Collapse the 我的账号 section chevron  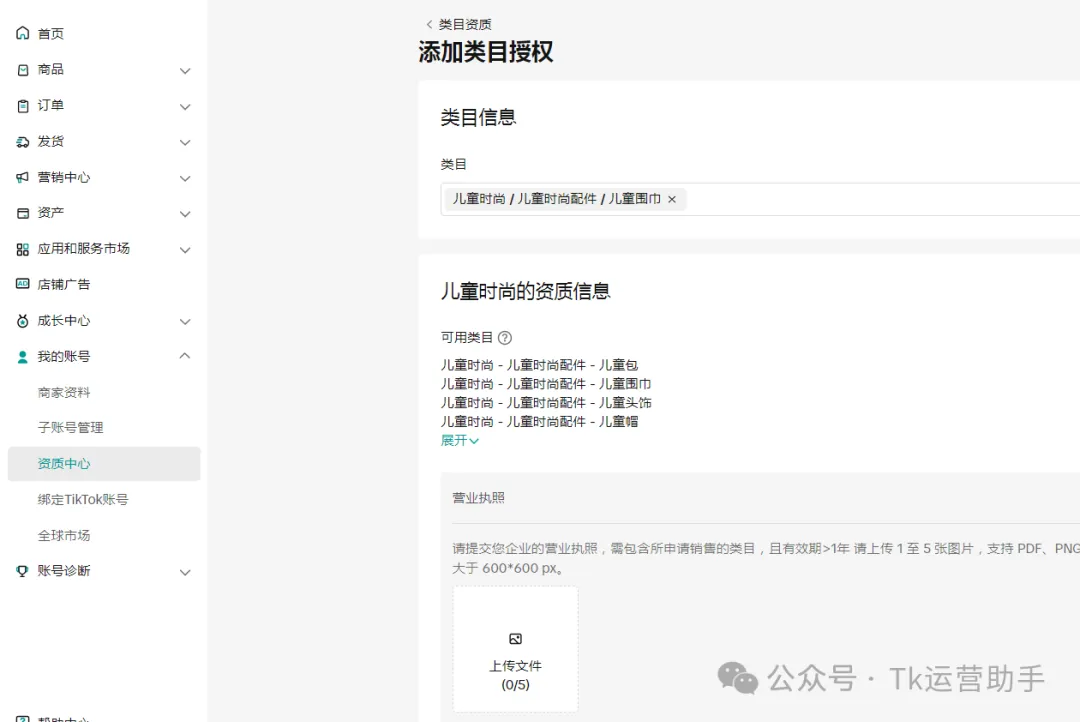(185, 356)
